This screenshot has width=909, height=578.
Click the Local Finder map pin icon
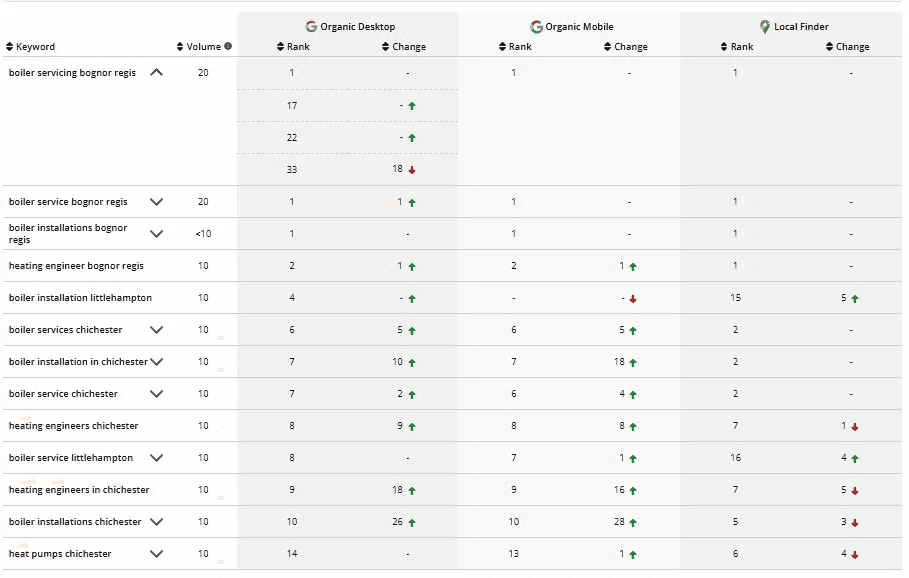(x=764, y=26)
